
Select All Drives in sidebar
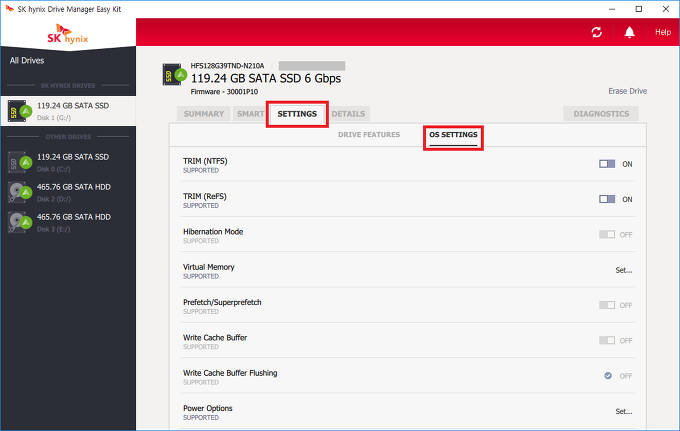(27, 61)
